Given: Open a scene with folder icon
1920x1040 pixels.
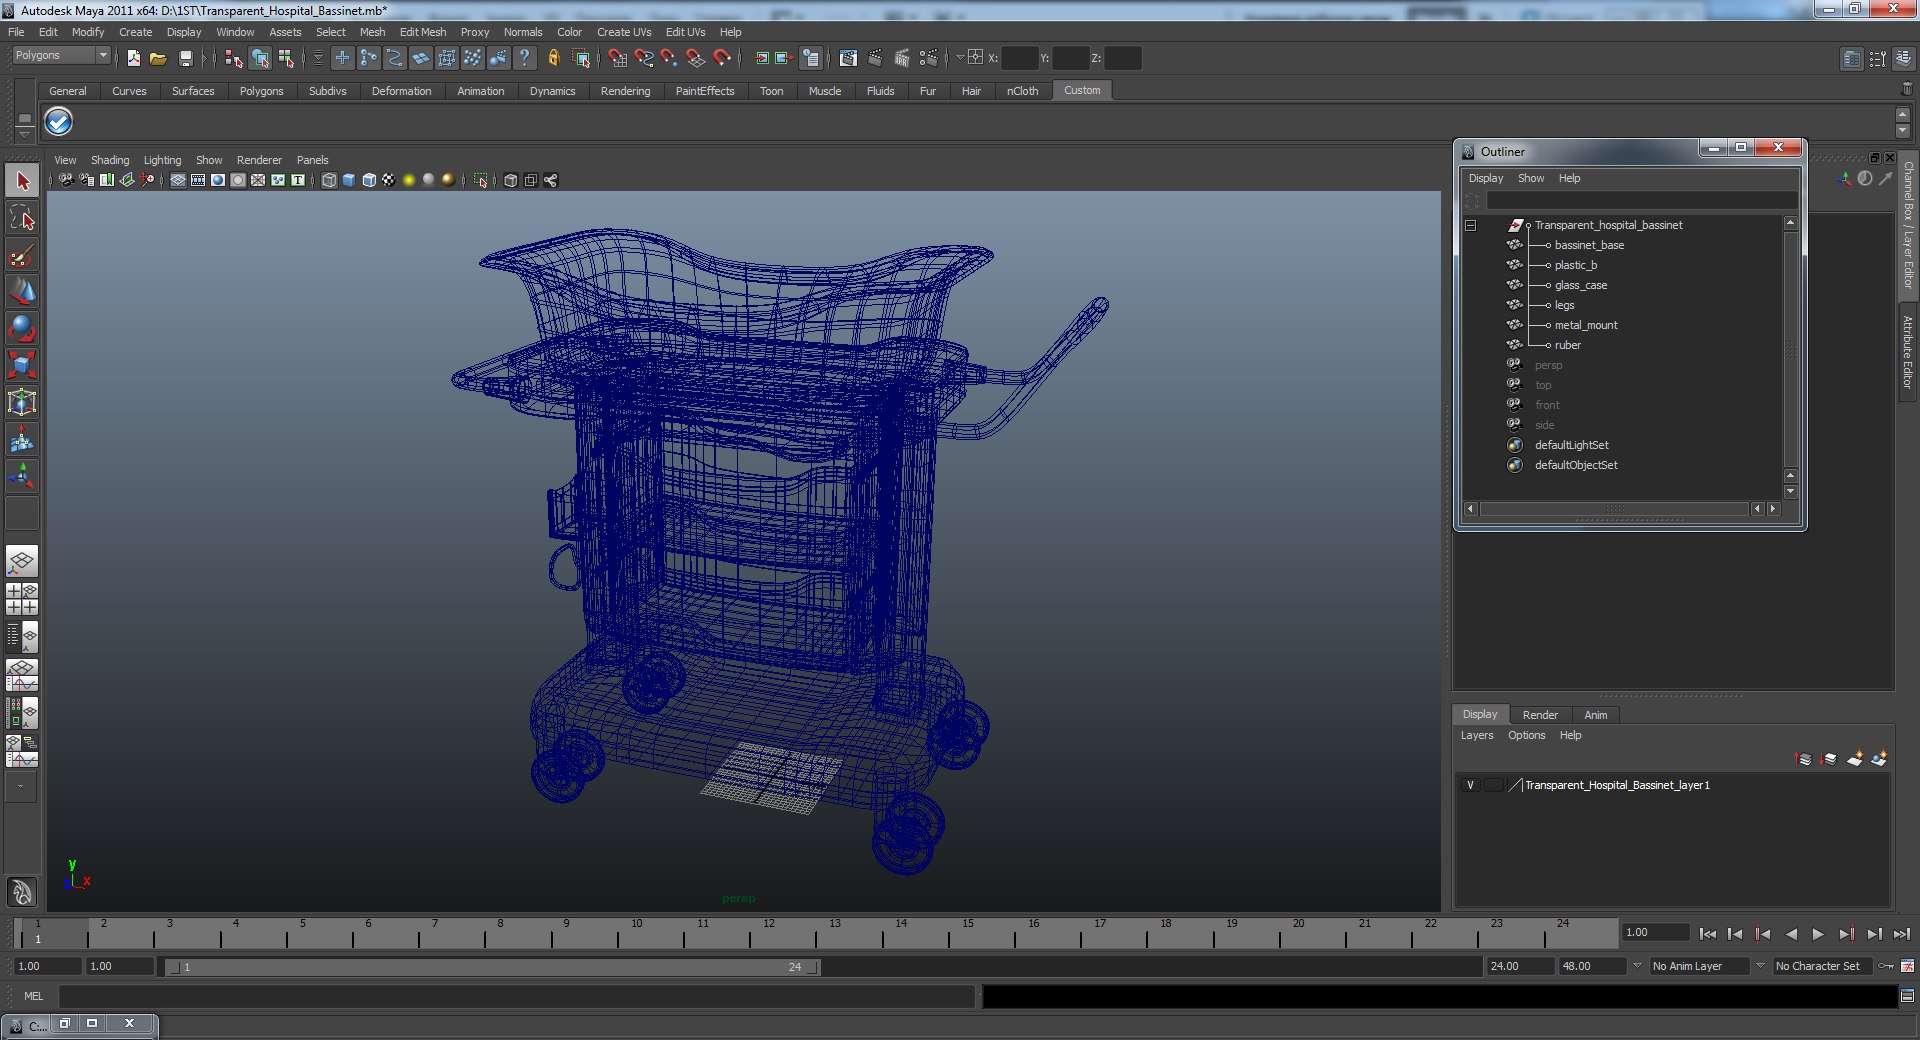Looking at the screenshot, I should [158, 59].
